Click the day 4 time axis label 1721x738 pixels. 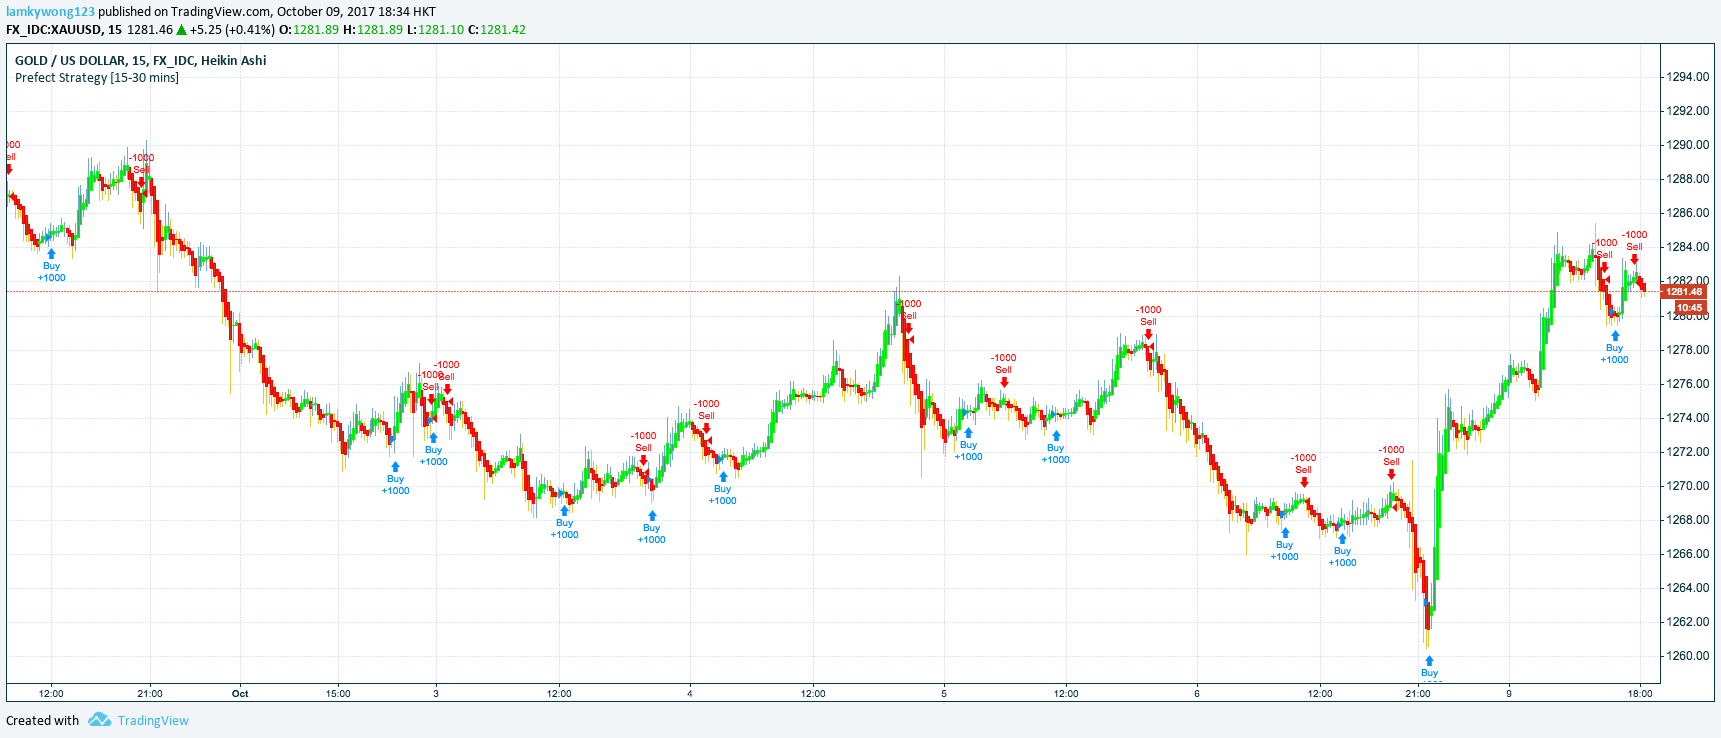[x=690, y=693]
